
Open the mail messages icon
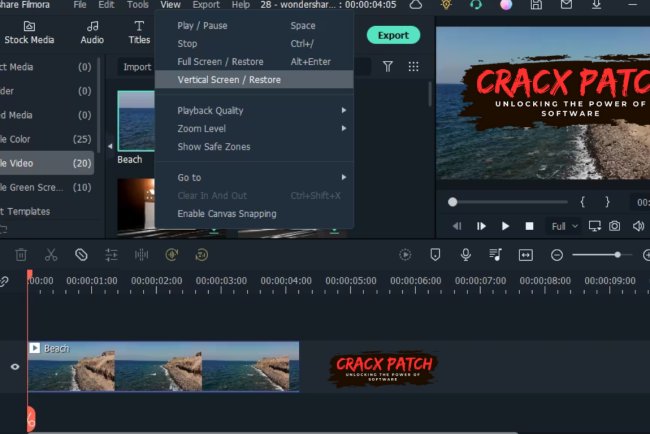click(x=566, y=5)
